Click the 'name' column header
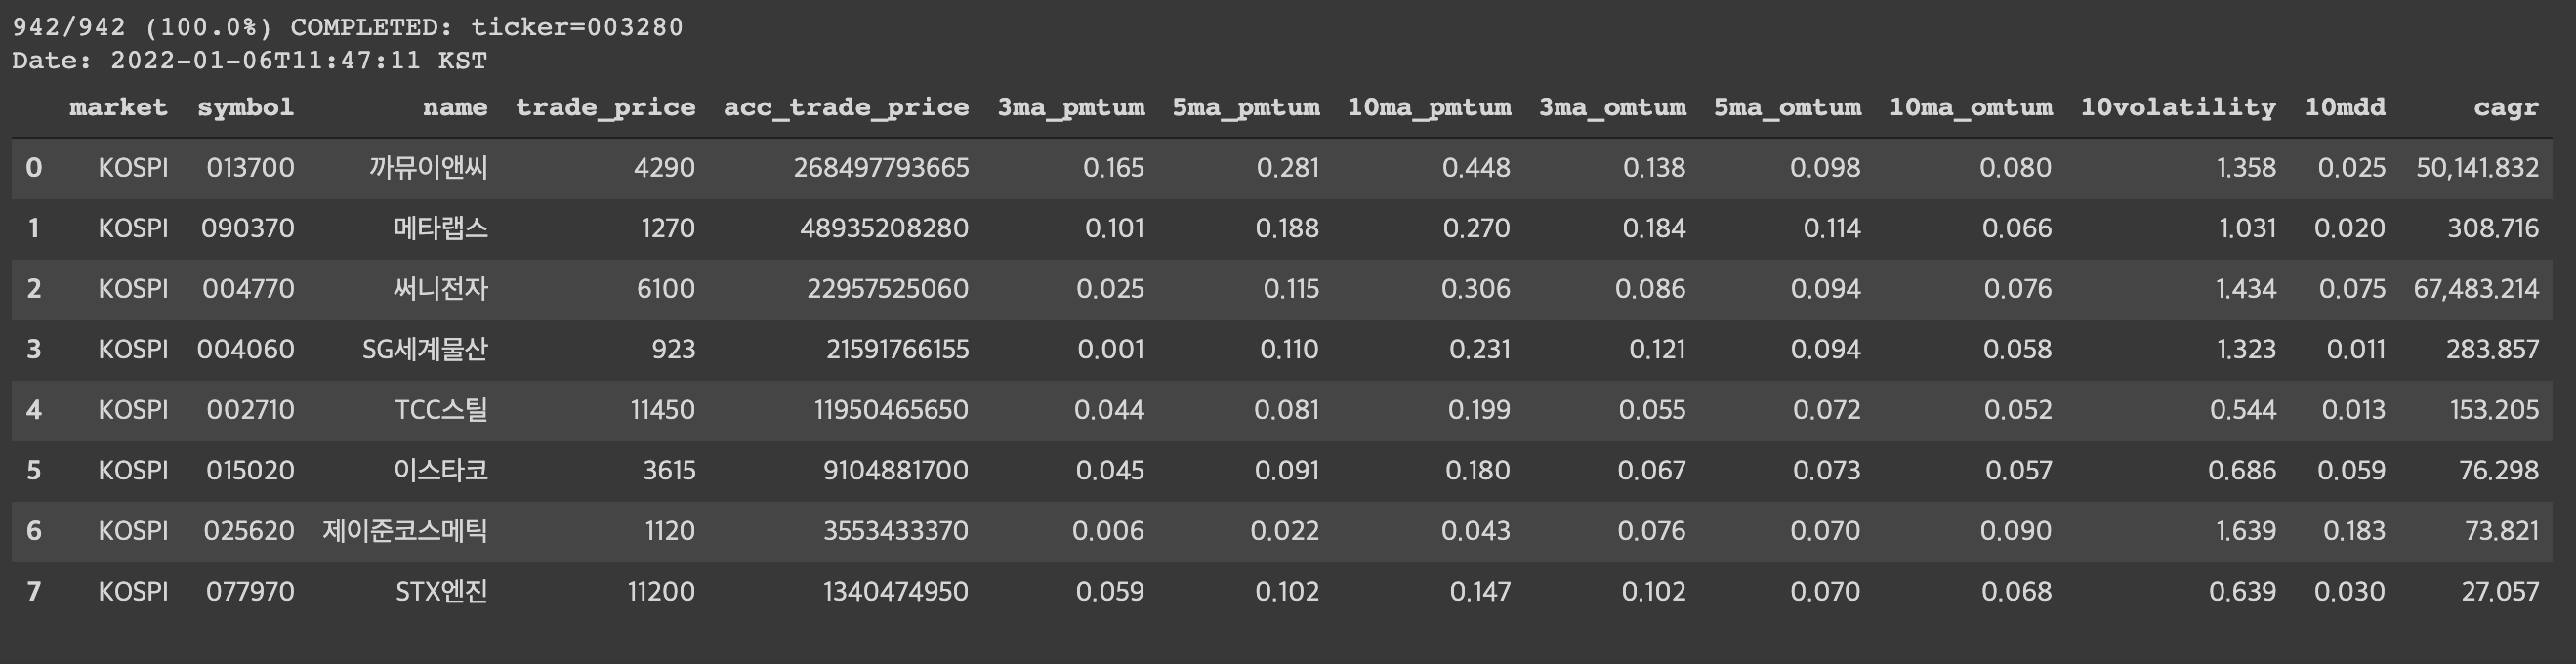The height and width of the screenshot is (664, 2576). pos(455,107)
